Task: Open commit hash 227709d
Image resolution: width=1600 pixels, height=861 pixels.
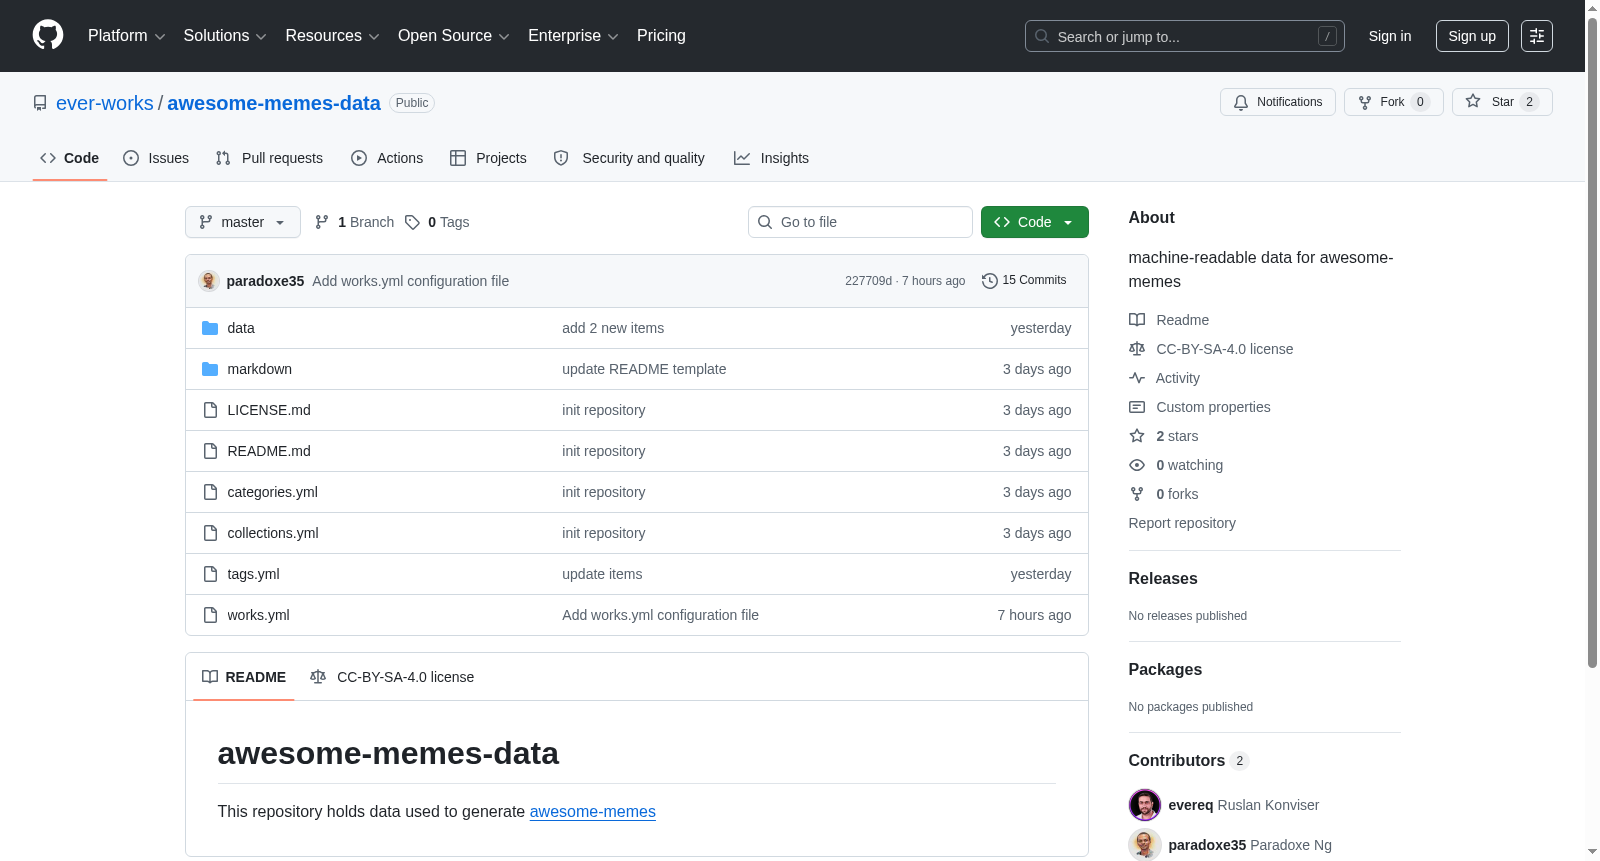Action: 868,281
